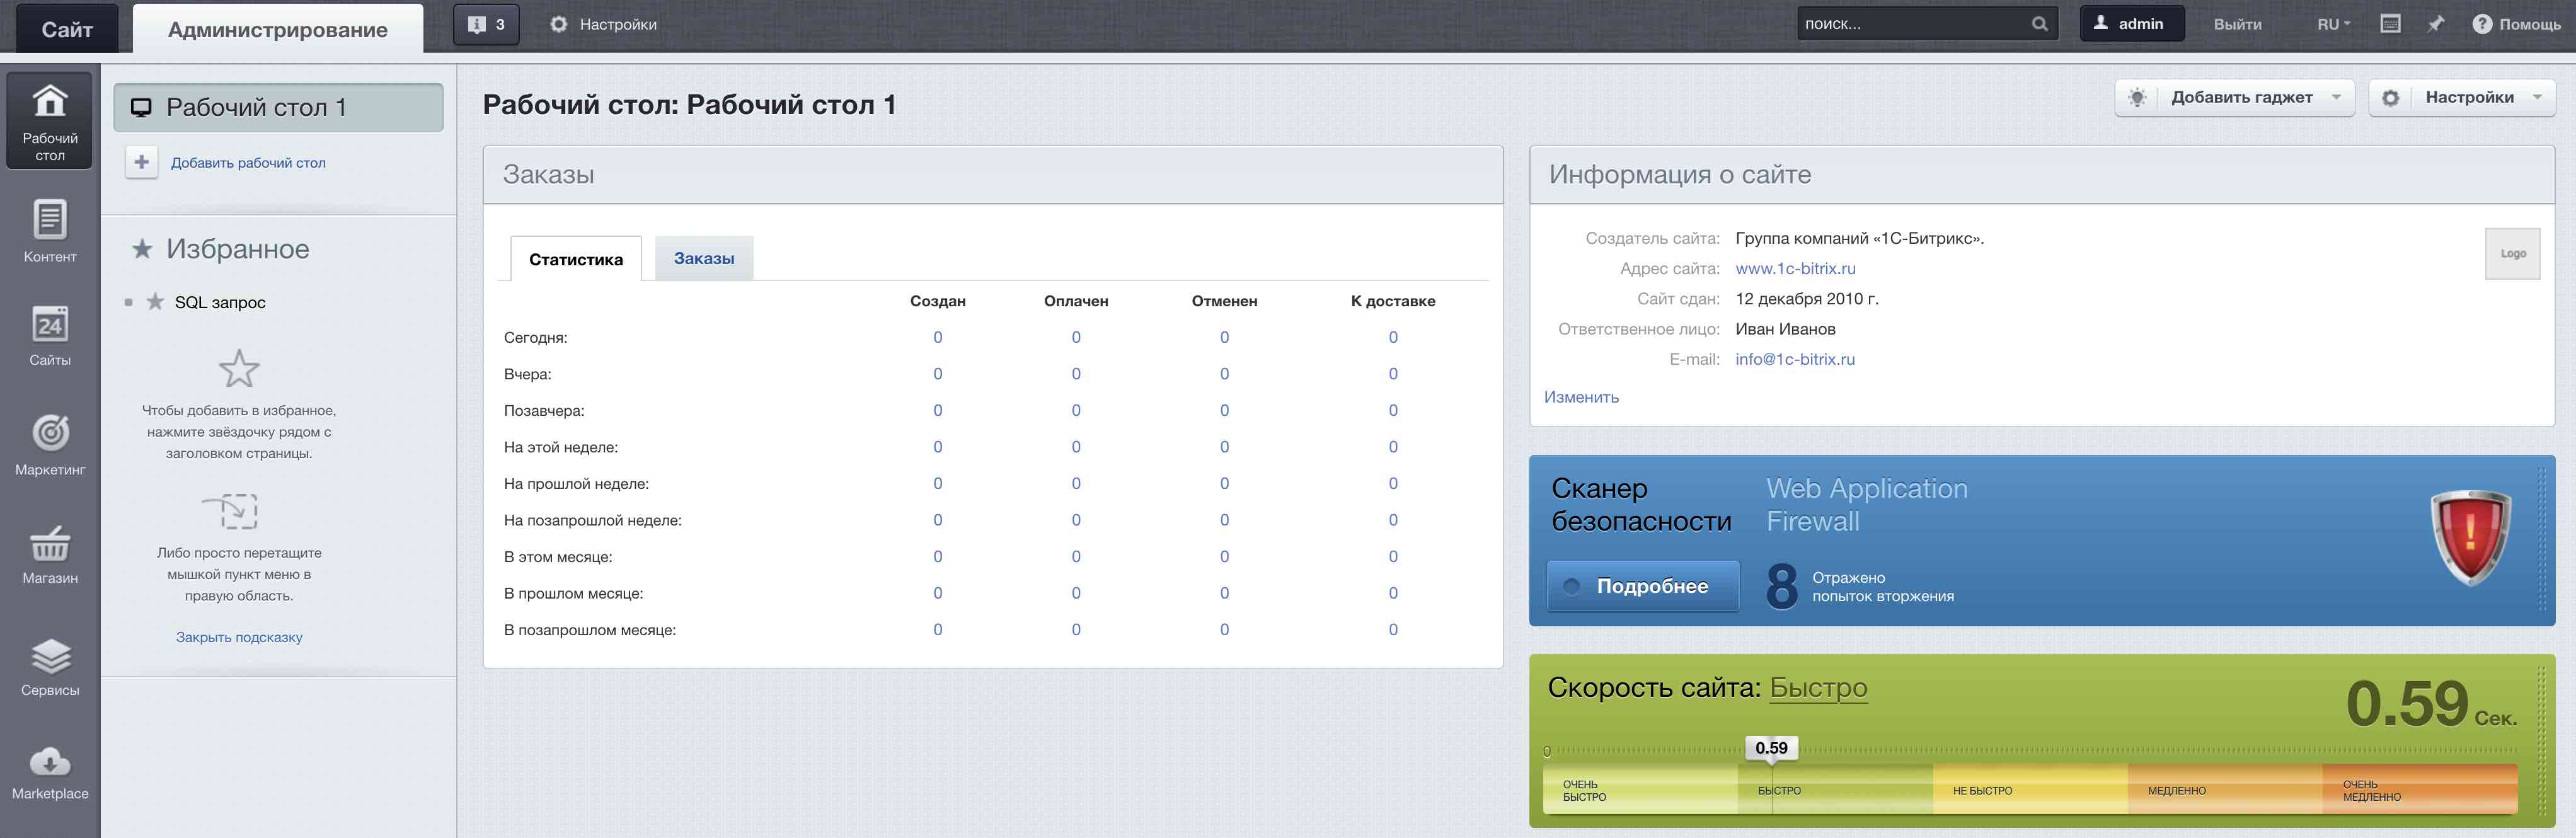Click the notifications counter showing 3
2576x838 pixels.
coord(486,25)
